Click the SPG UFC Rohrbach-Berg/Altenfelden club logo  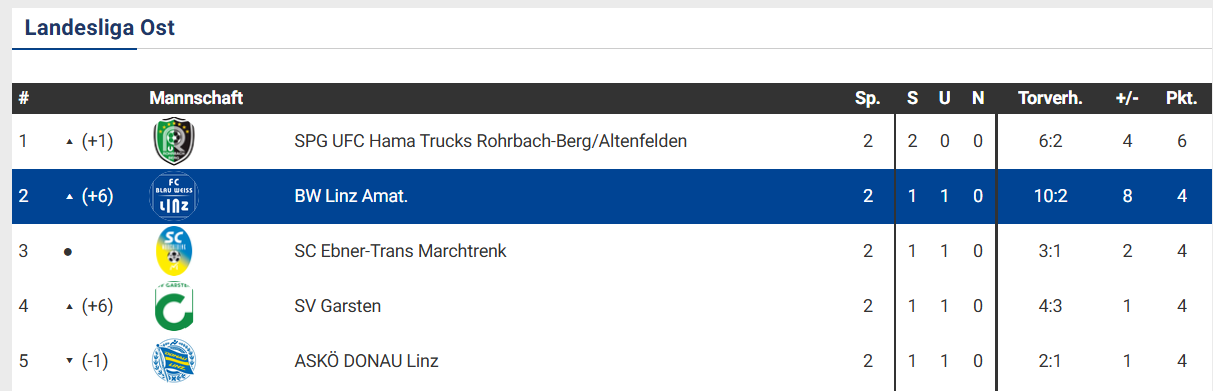tap(174, 142)
